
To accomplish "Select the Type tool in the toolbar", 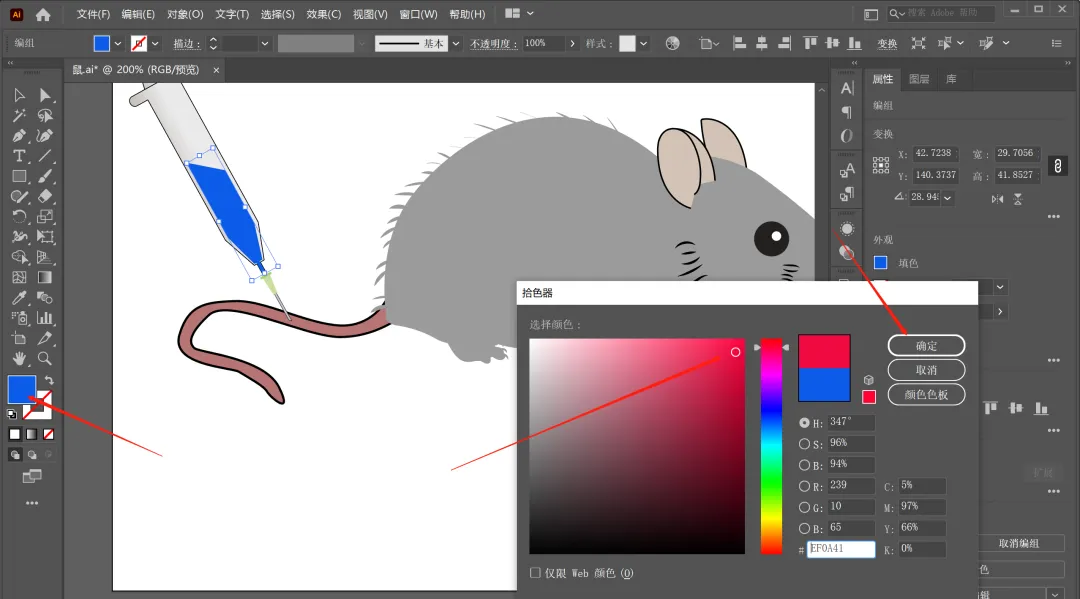I will coord(19,156).
